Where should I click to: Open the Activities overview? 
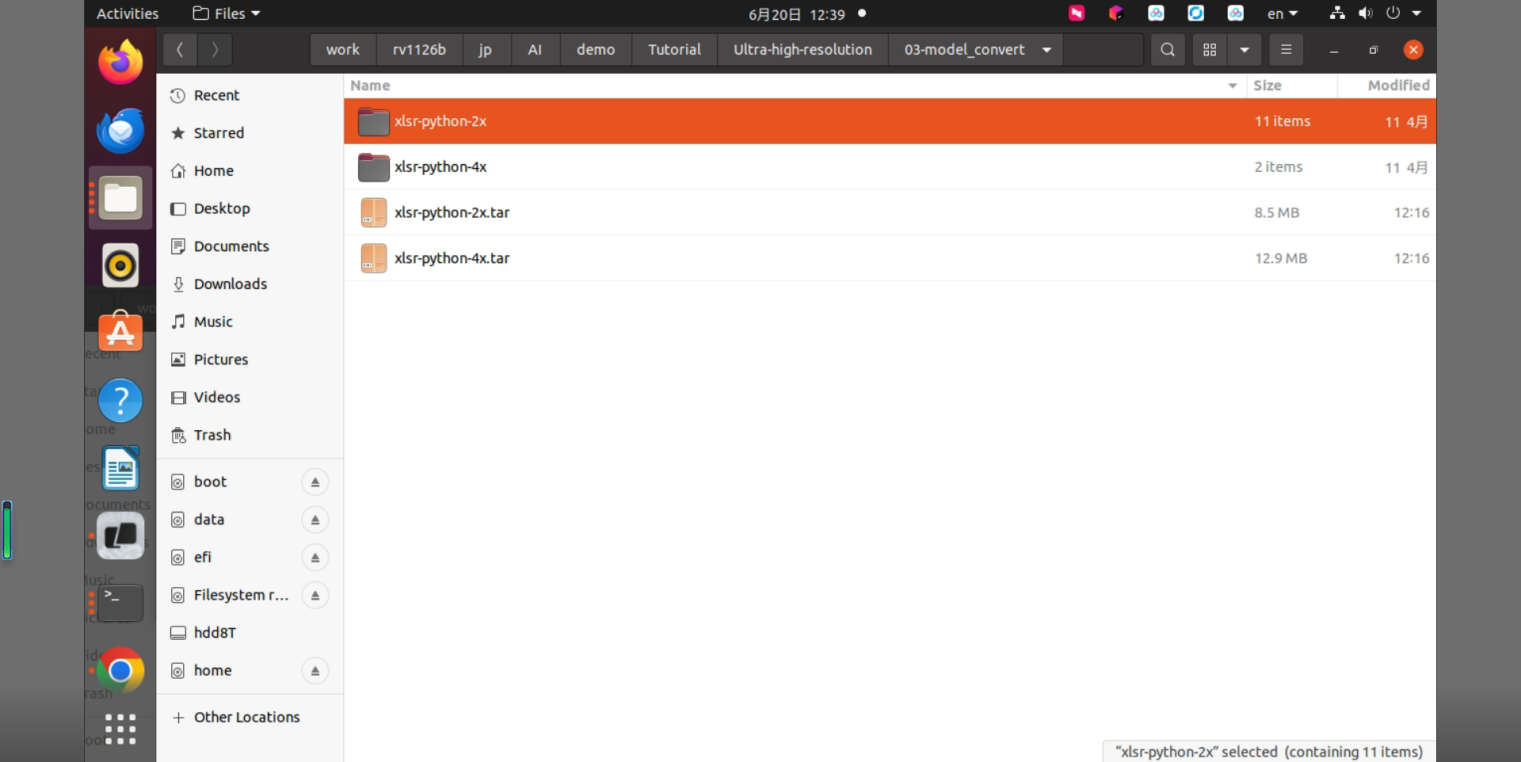128,14
